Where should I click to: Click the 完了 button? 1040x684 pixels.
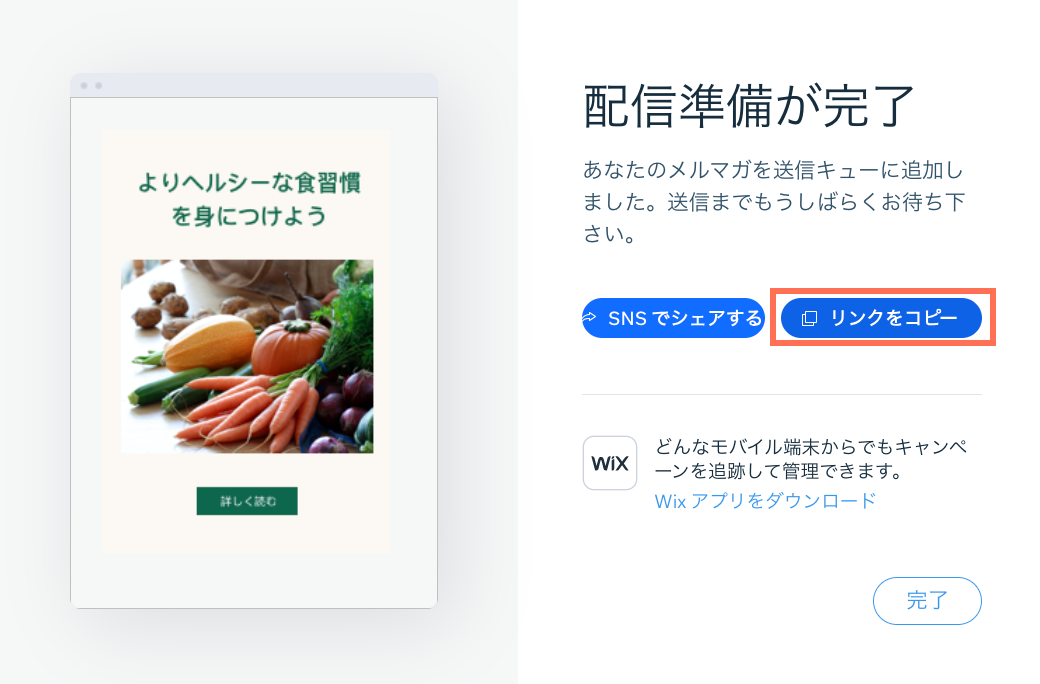click(927, 601)
